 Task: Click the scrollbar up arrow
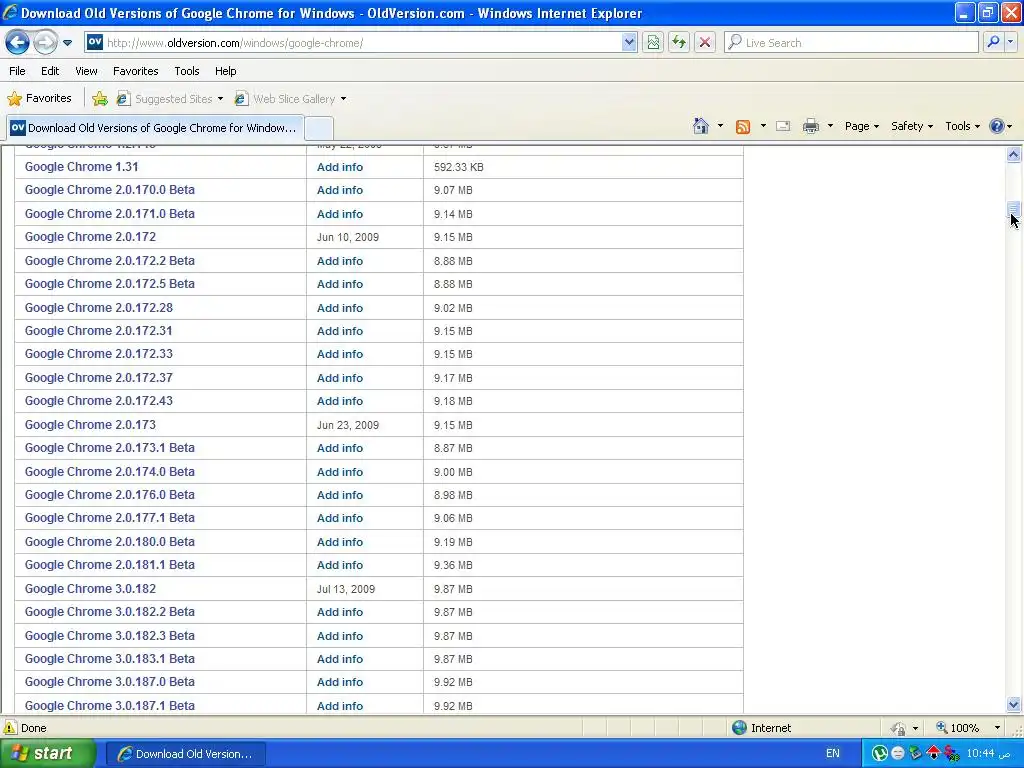(x=1014, y=155)
